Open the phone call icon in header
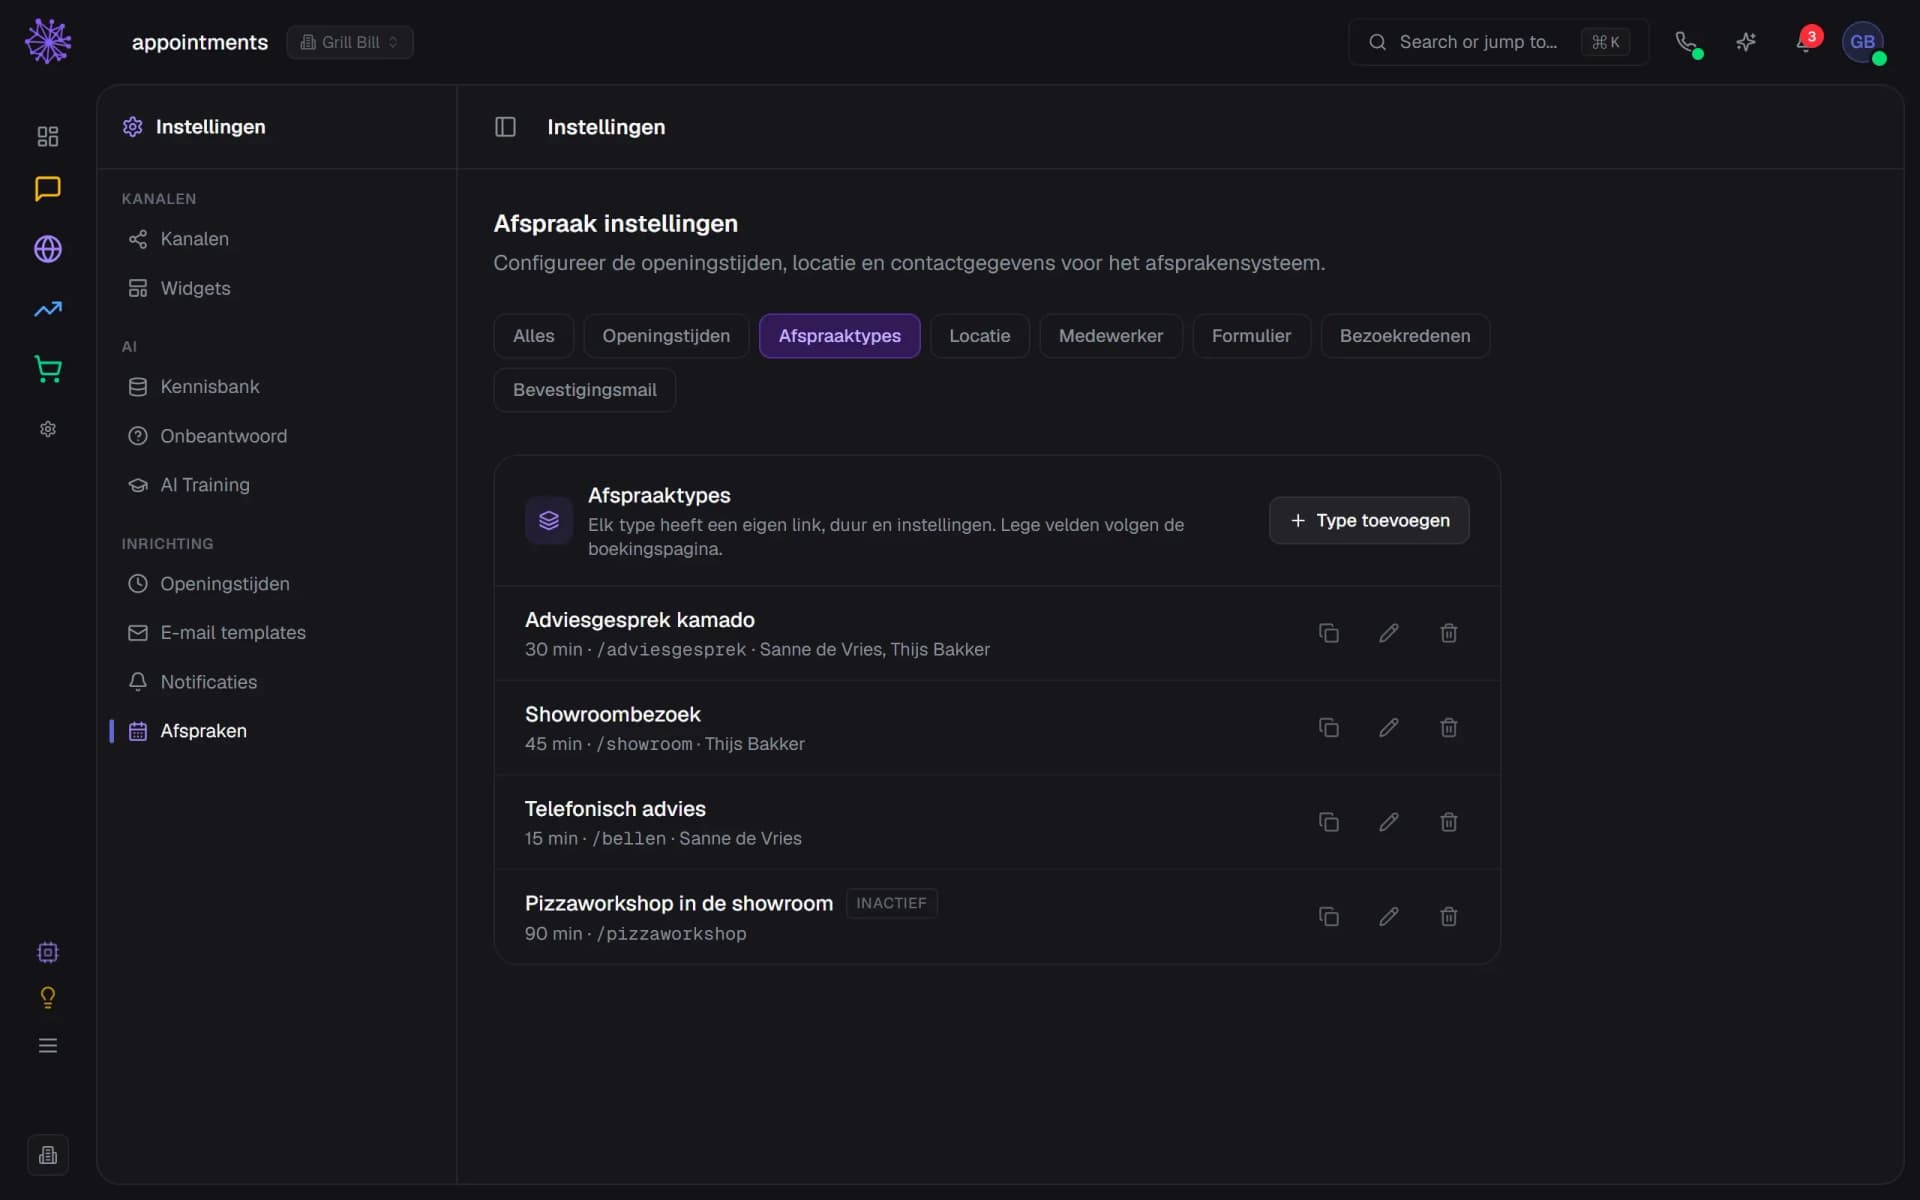This screenshot has width=1920, height=1200. coord(1686,42)
